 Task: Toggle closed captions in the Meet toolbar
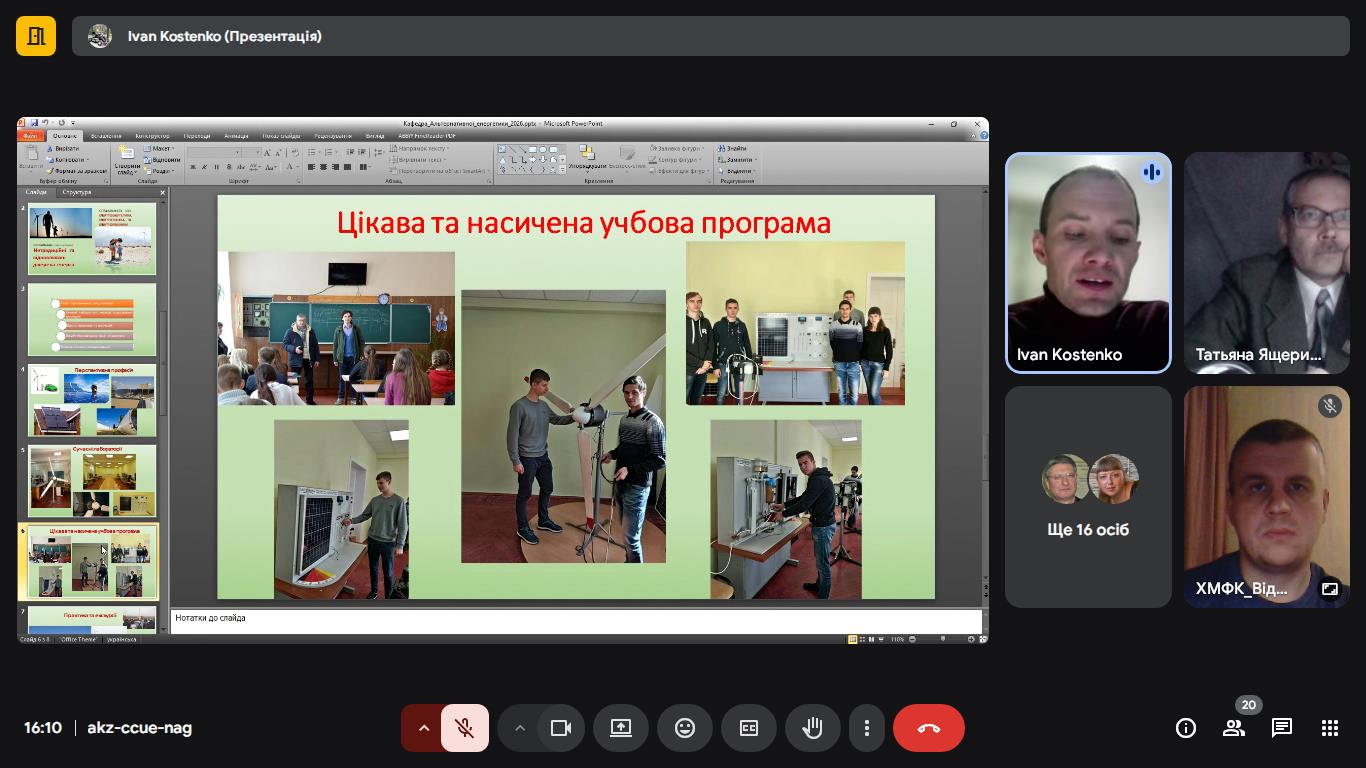point(749,728)
